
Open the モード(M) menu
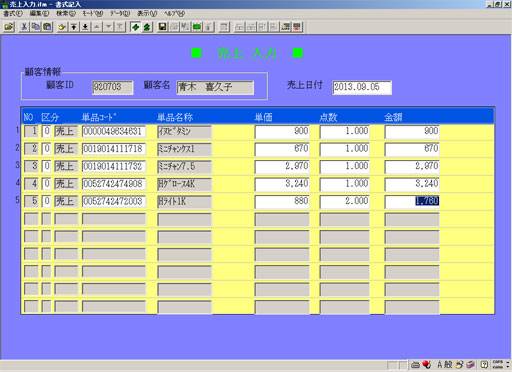[93, 13]
